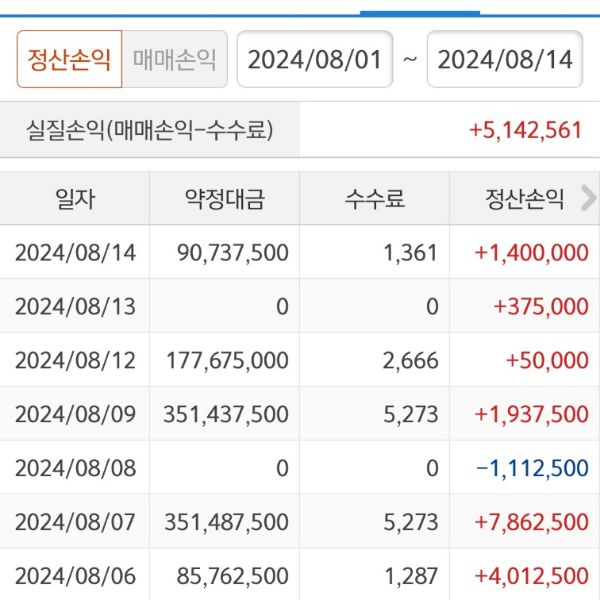Select the 정산손익 toggle button
The width and height of the screenshot is (600, 600).
(69, 59)
